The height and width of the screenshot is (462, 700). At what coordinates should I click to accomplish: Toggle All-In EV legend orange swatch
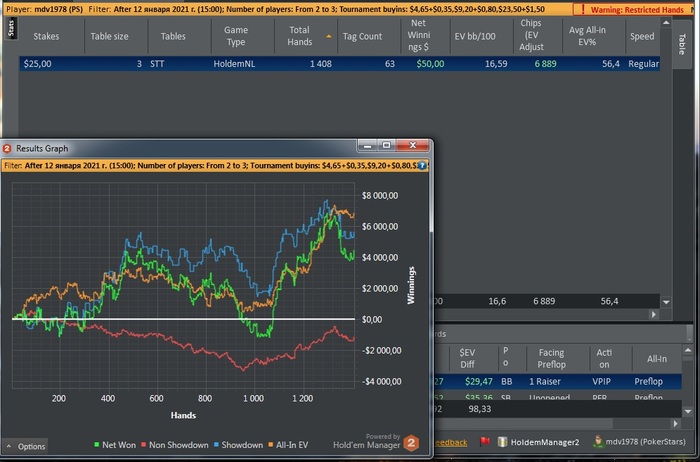tap(271, 445)
